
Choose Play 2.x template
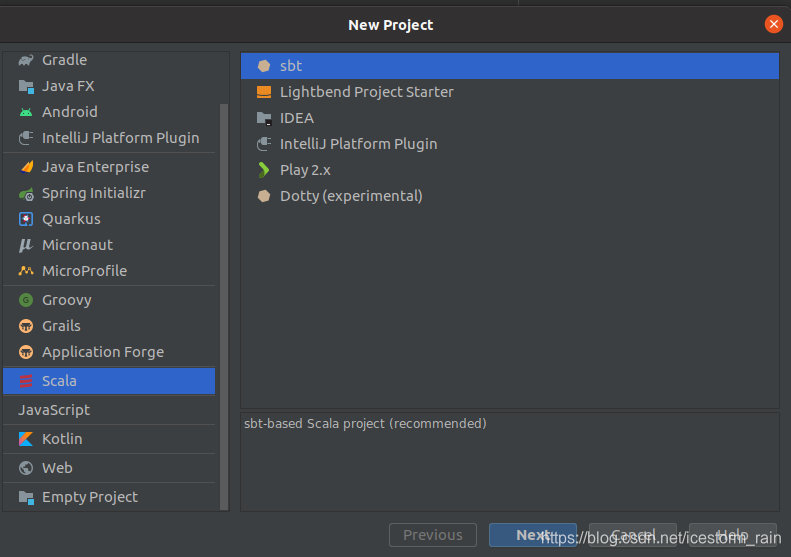510,170
